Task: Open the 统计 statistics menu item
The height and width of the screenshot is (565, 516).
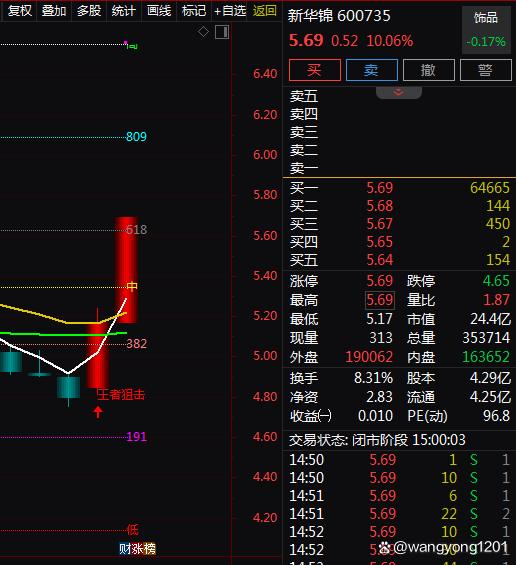Action: (x=124, y=10)
